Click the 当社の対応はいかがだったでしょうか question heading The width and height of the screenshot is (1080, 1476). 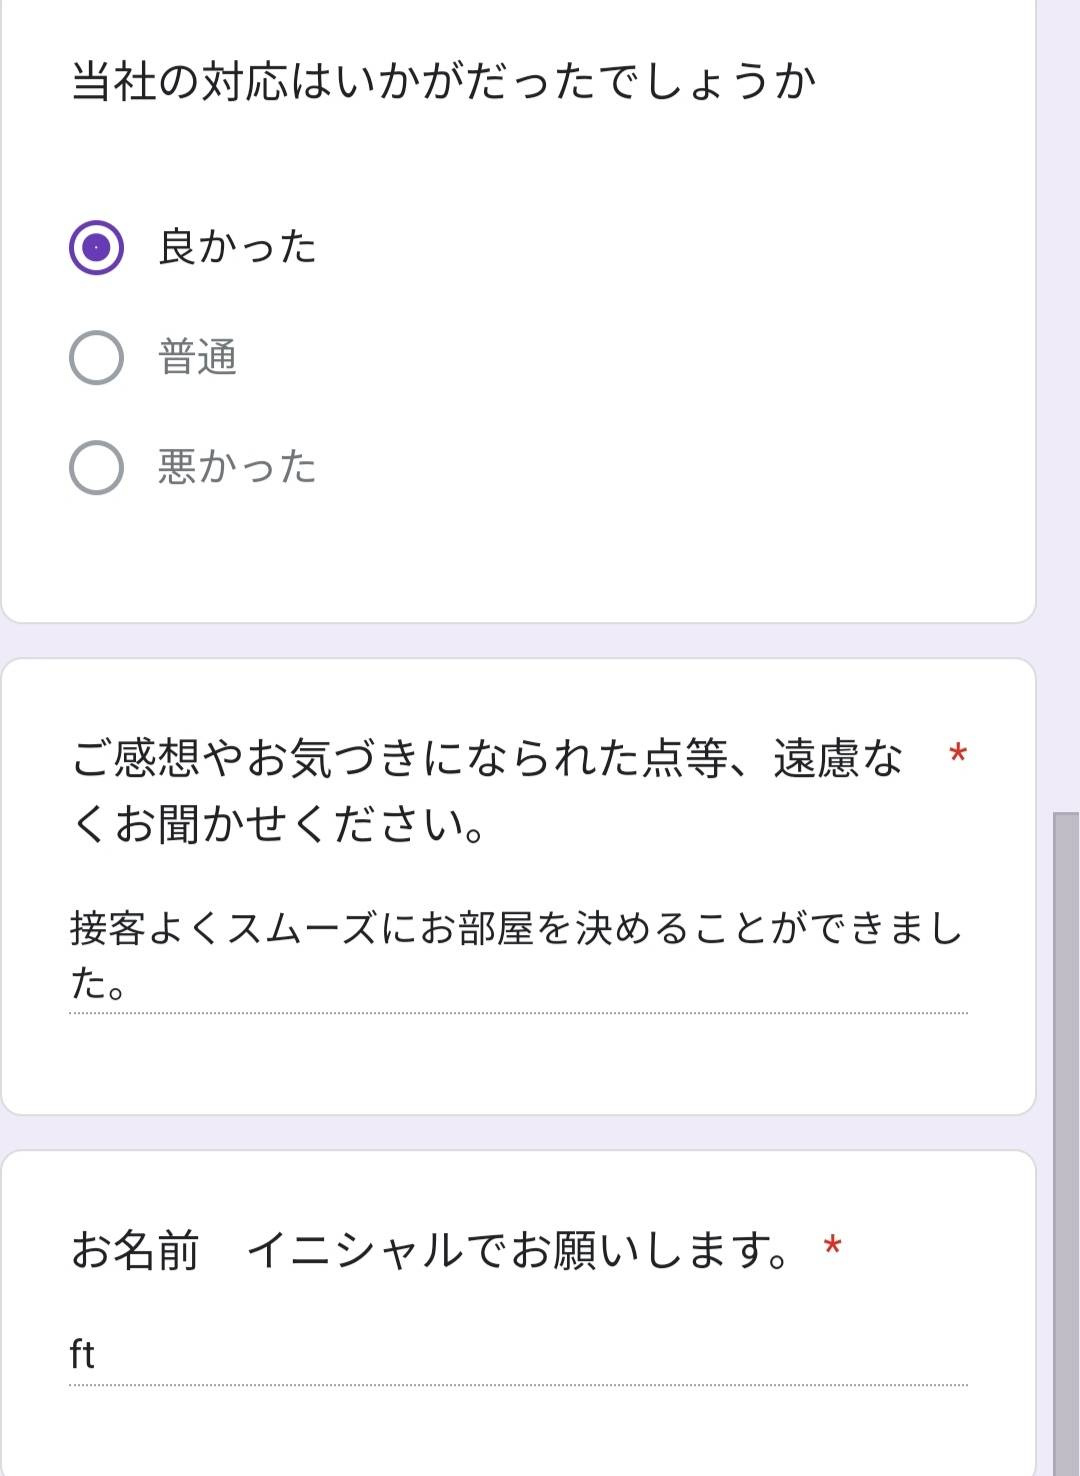point(444,81)
